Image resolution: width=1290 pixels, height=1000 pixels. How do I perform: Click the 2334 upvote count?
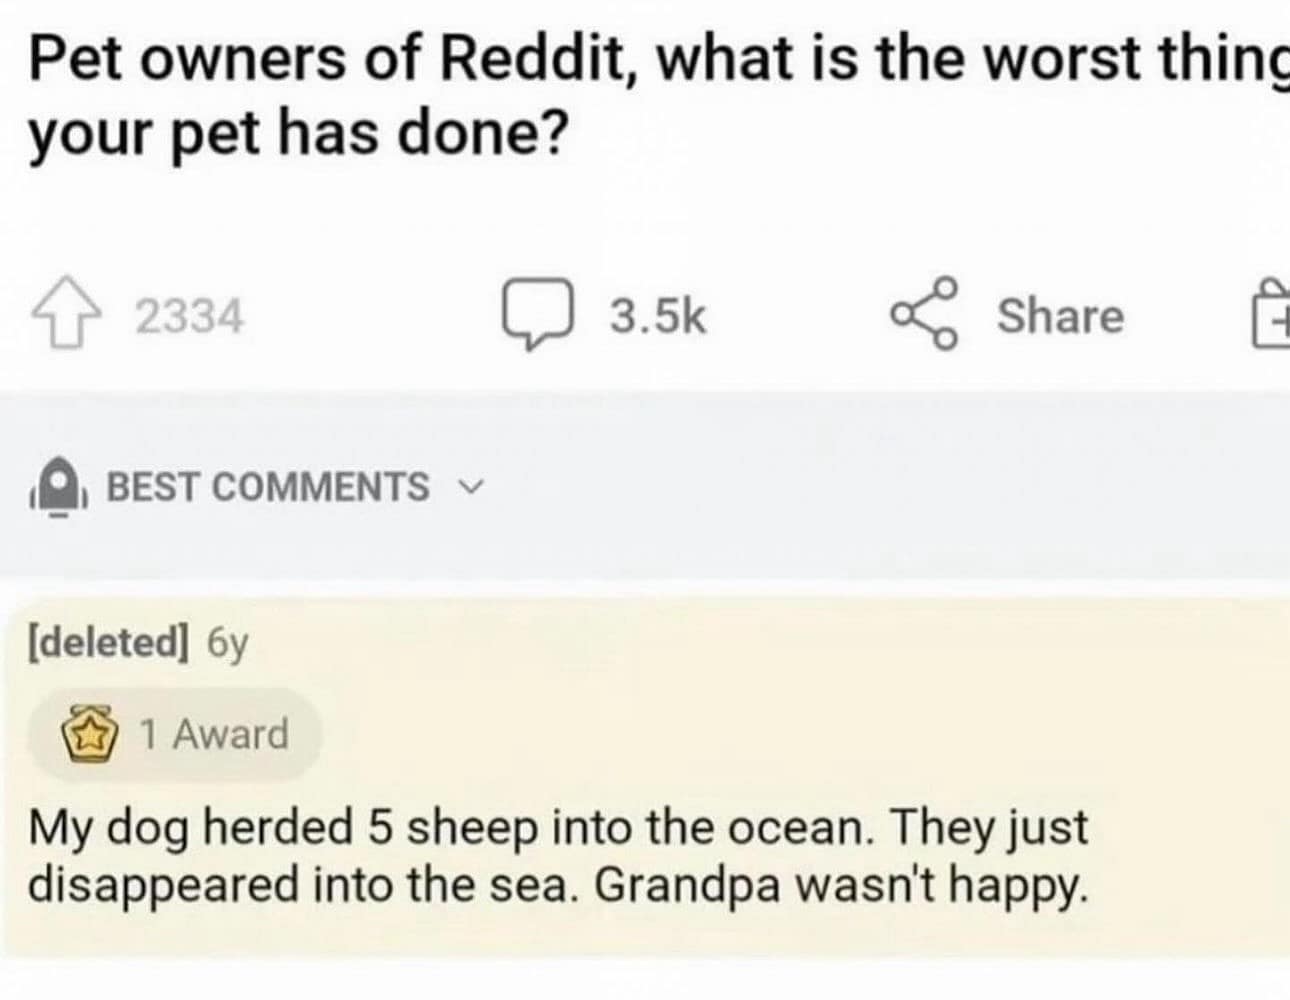(189, 318)
